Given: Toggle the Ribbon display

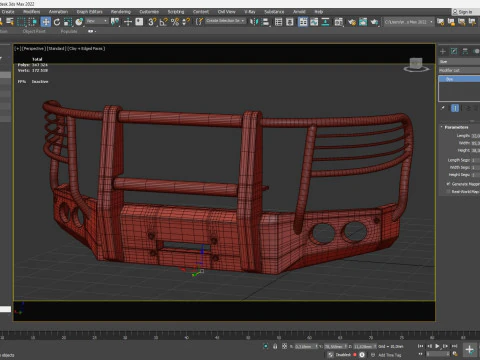Looking at the screenshot, I should click(303, 22).
